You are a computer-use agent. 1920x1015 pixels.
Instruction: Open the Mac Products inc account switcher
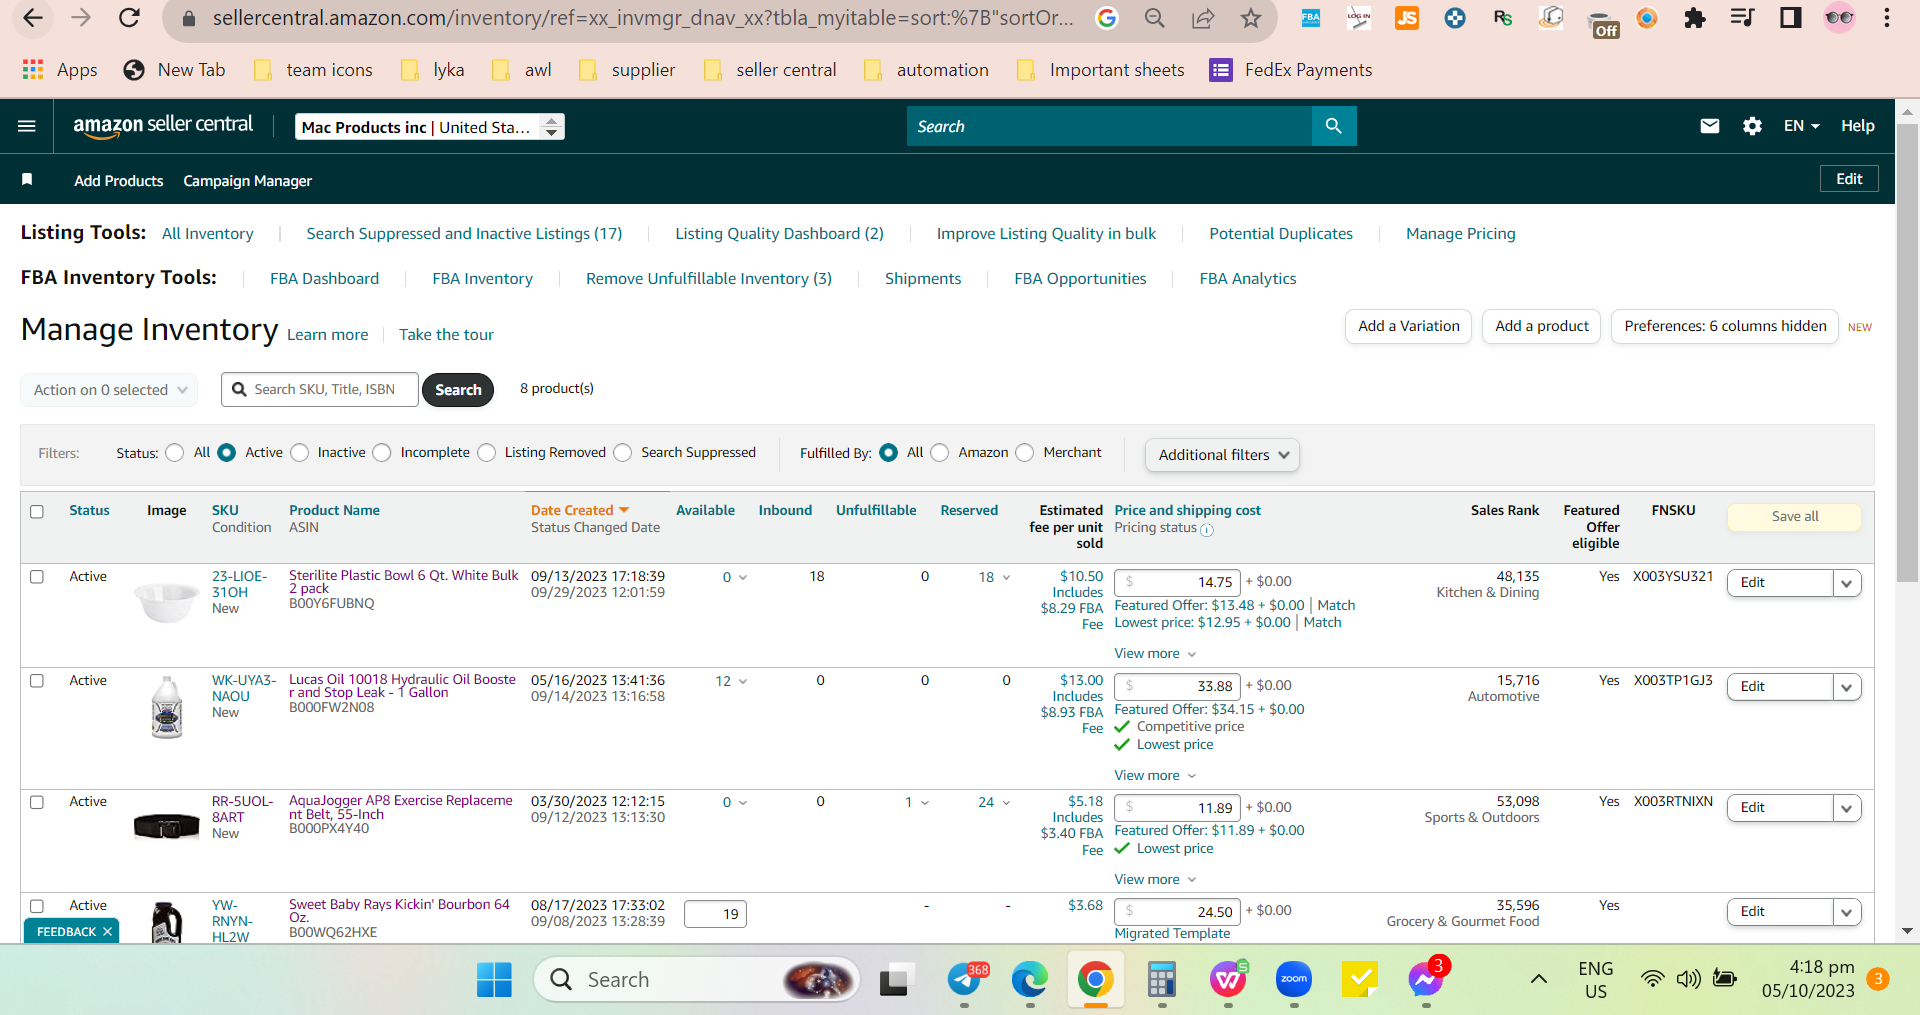coord(430,127)
